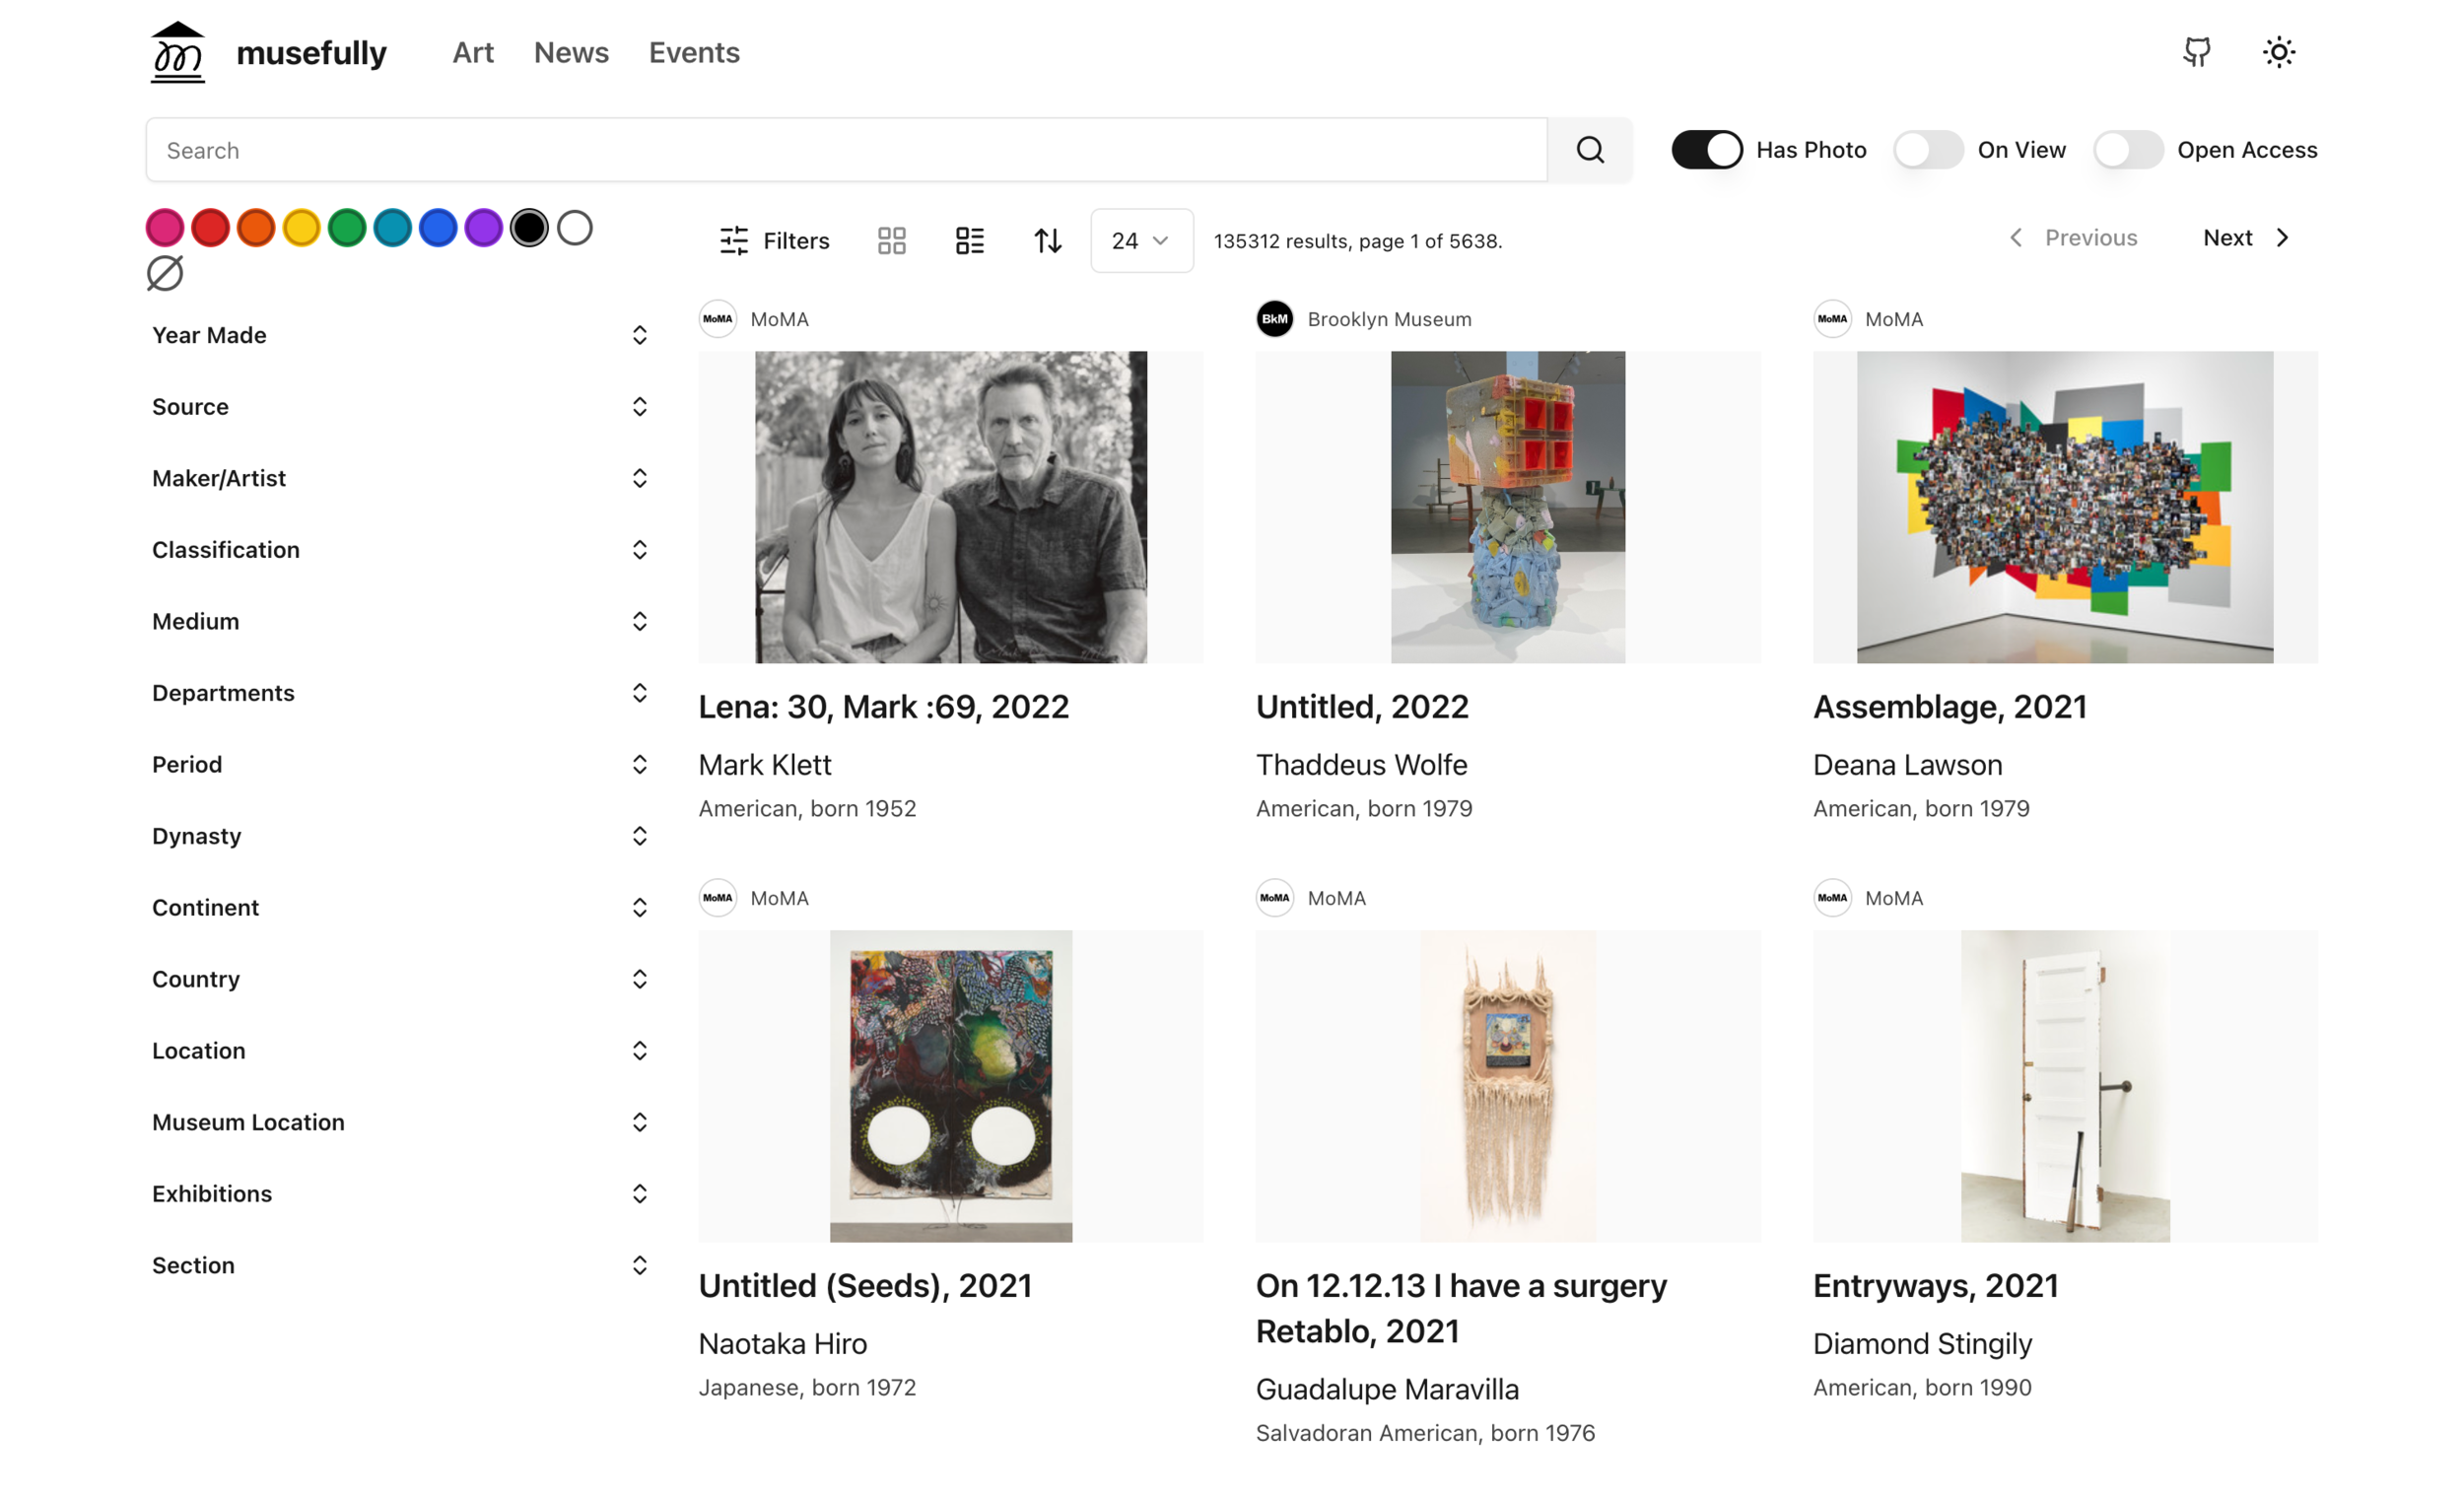Switch to grid card layout icon
The width and height of the screenshot is (2464, 1497).
(x=891, y=241)
